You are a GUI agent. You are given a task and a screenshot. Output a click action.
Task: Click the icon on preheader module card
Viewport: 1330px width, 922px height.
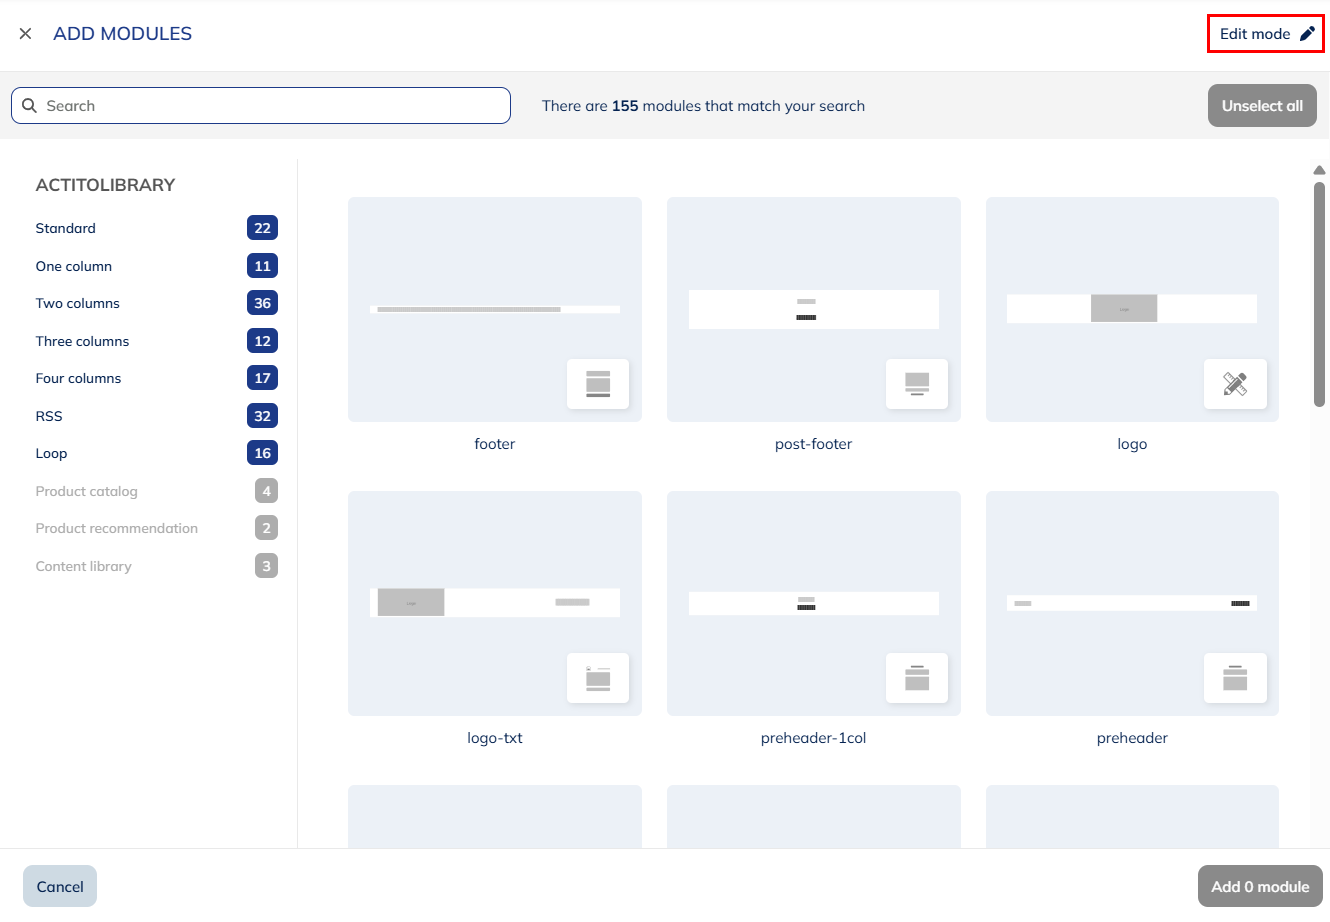tap(1235, 678)
